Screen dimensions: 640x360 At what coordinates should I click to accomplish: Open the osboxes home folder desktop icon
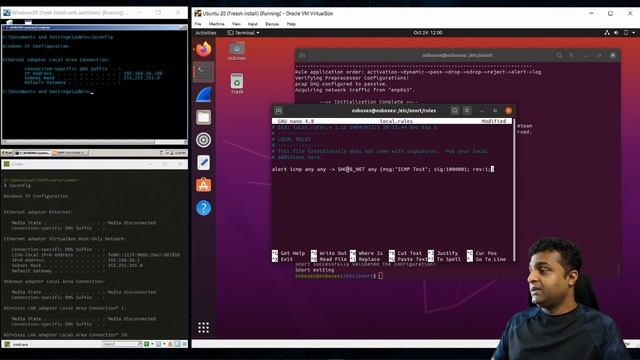click(237, 51)
